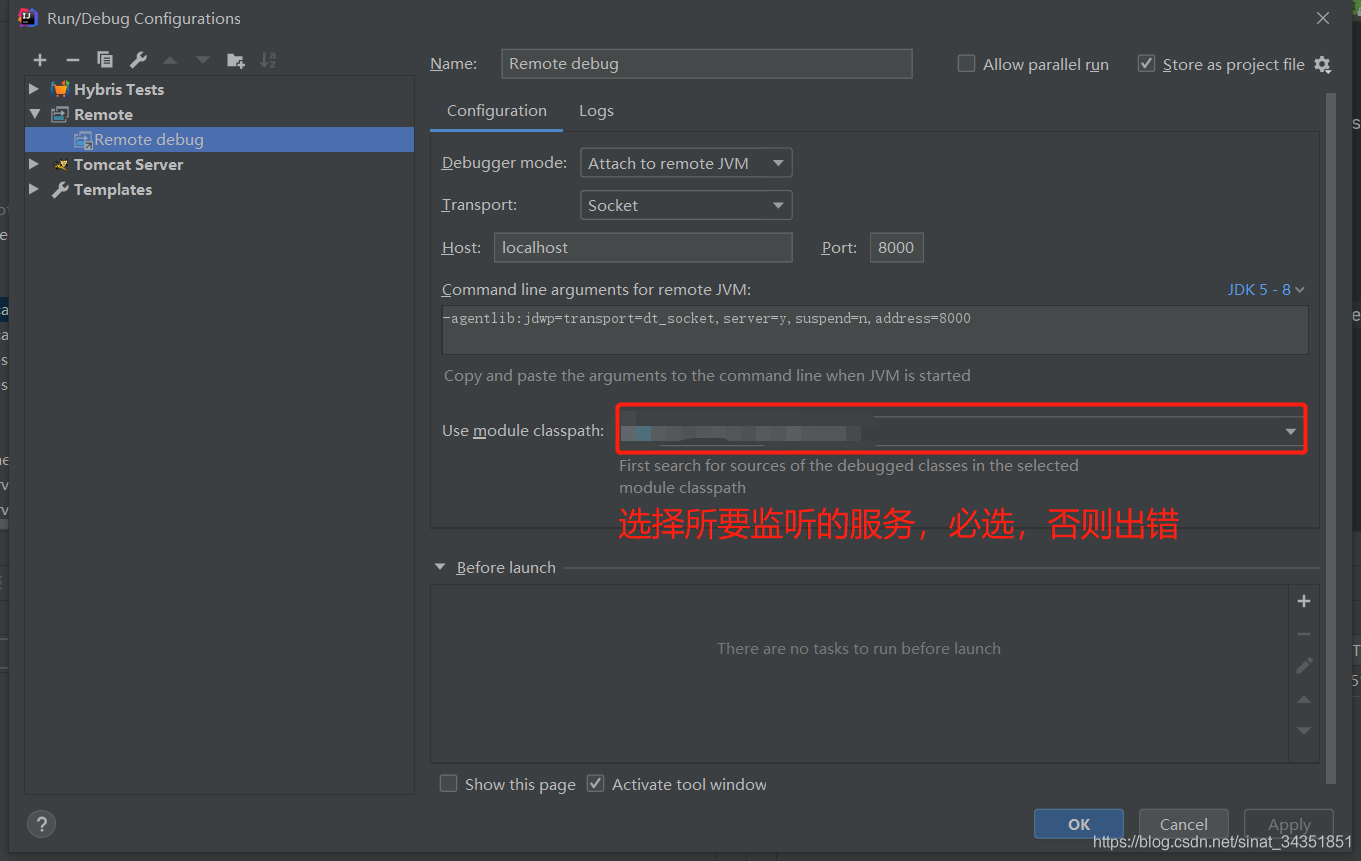Screen dimensions: 1361x861
Task: Add a new configuration with the plus icon
Action: coord(40,60)
